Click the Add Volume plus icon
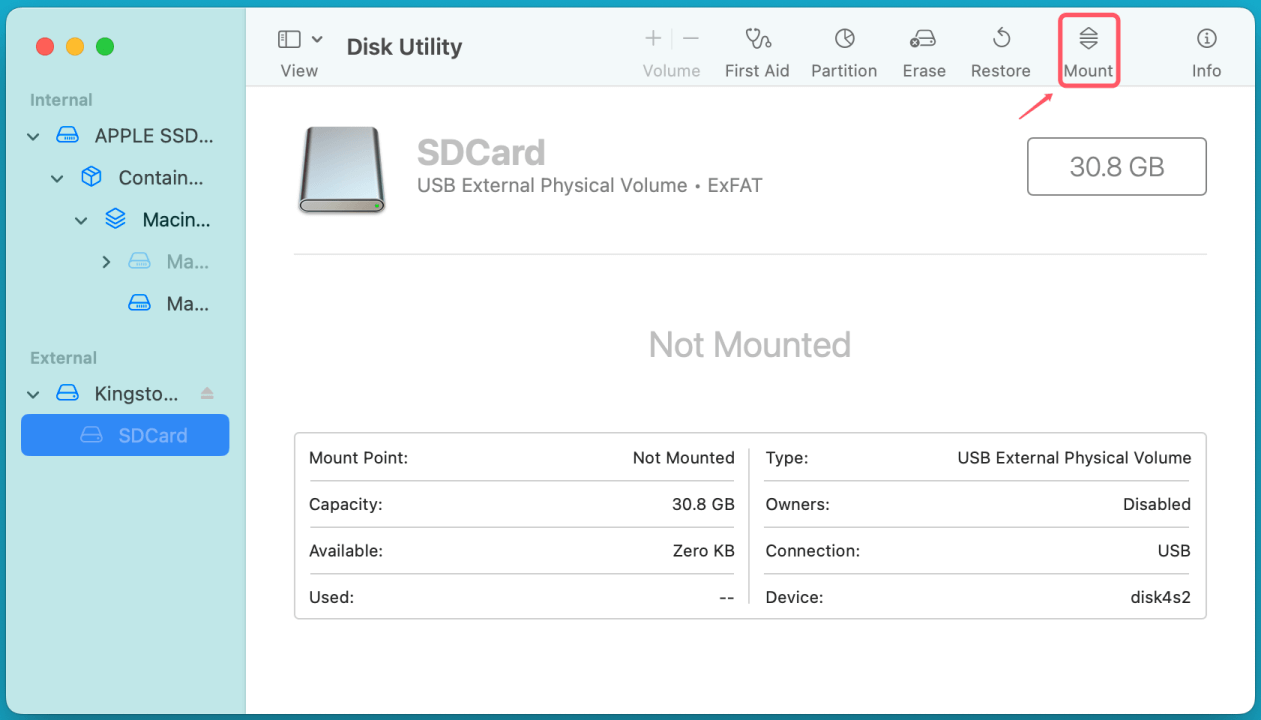The width and height of the screenshot is (1261, 720). pyautogui.click(x=652, y=38)
